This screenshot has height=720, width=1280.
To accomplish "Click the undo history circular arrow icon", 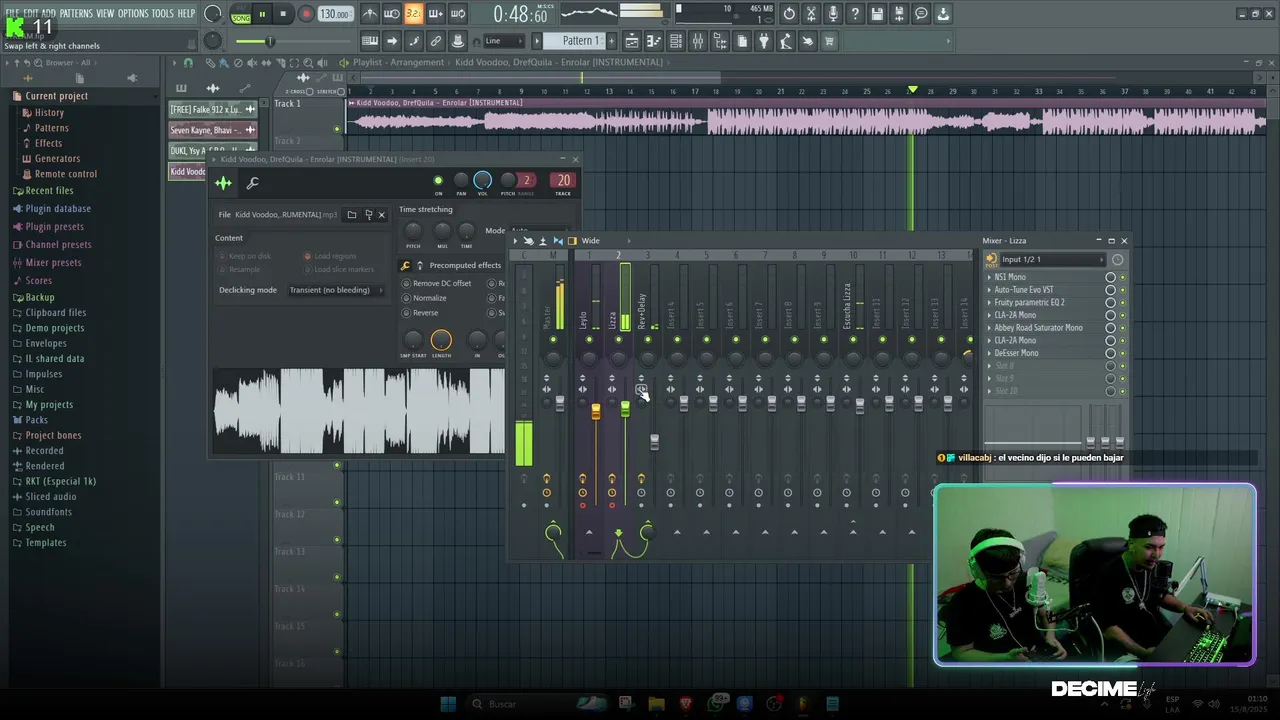I will point(789,14).
